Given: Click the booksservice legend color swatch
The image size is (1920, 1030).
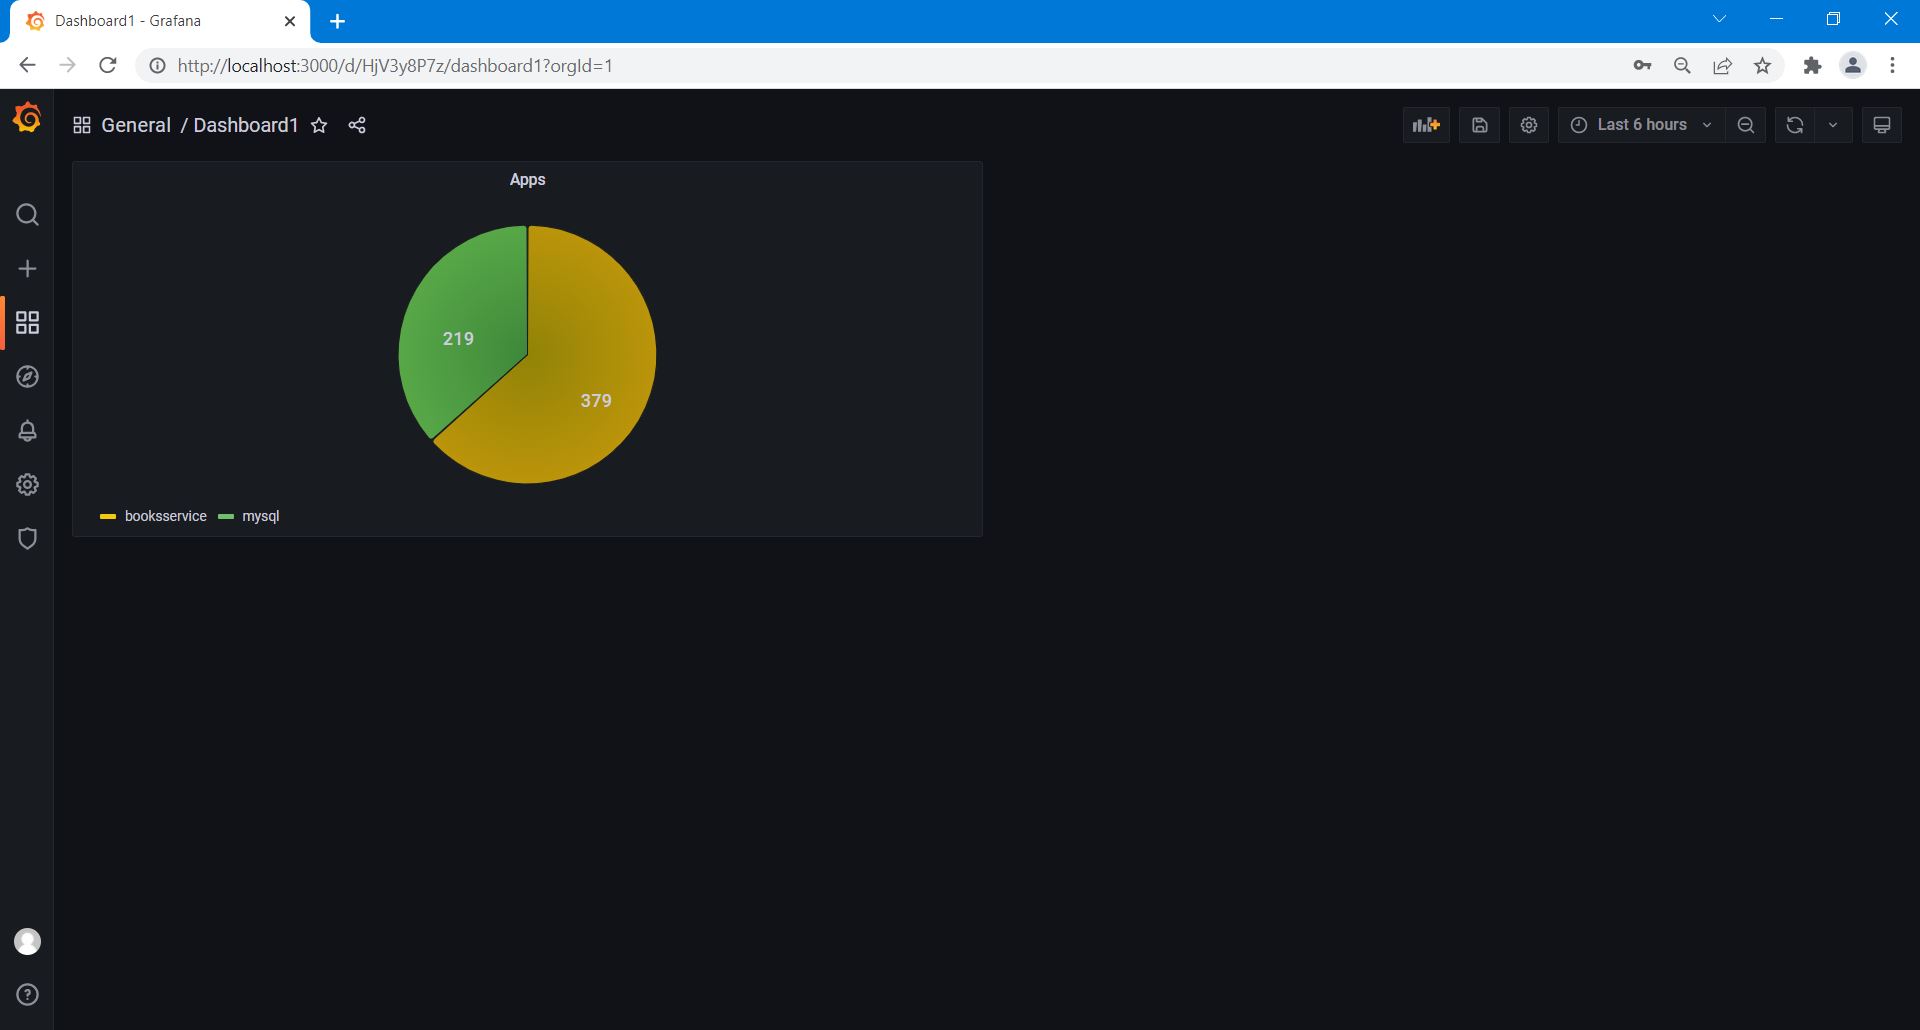Looking at the screenshot, I should point(108,517).
